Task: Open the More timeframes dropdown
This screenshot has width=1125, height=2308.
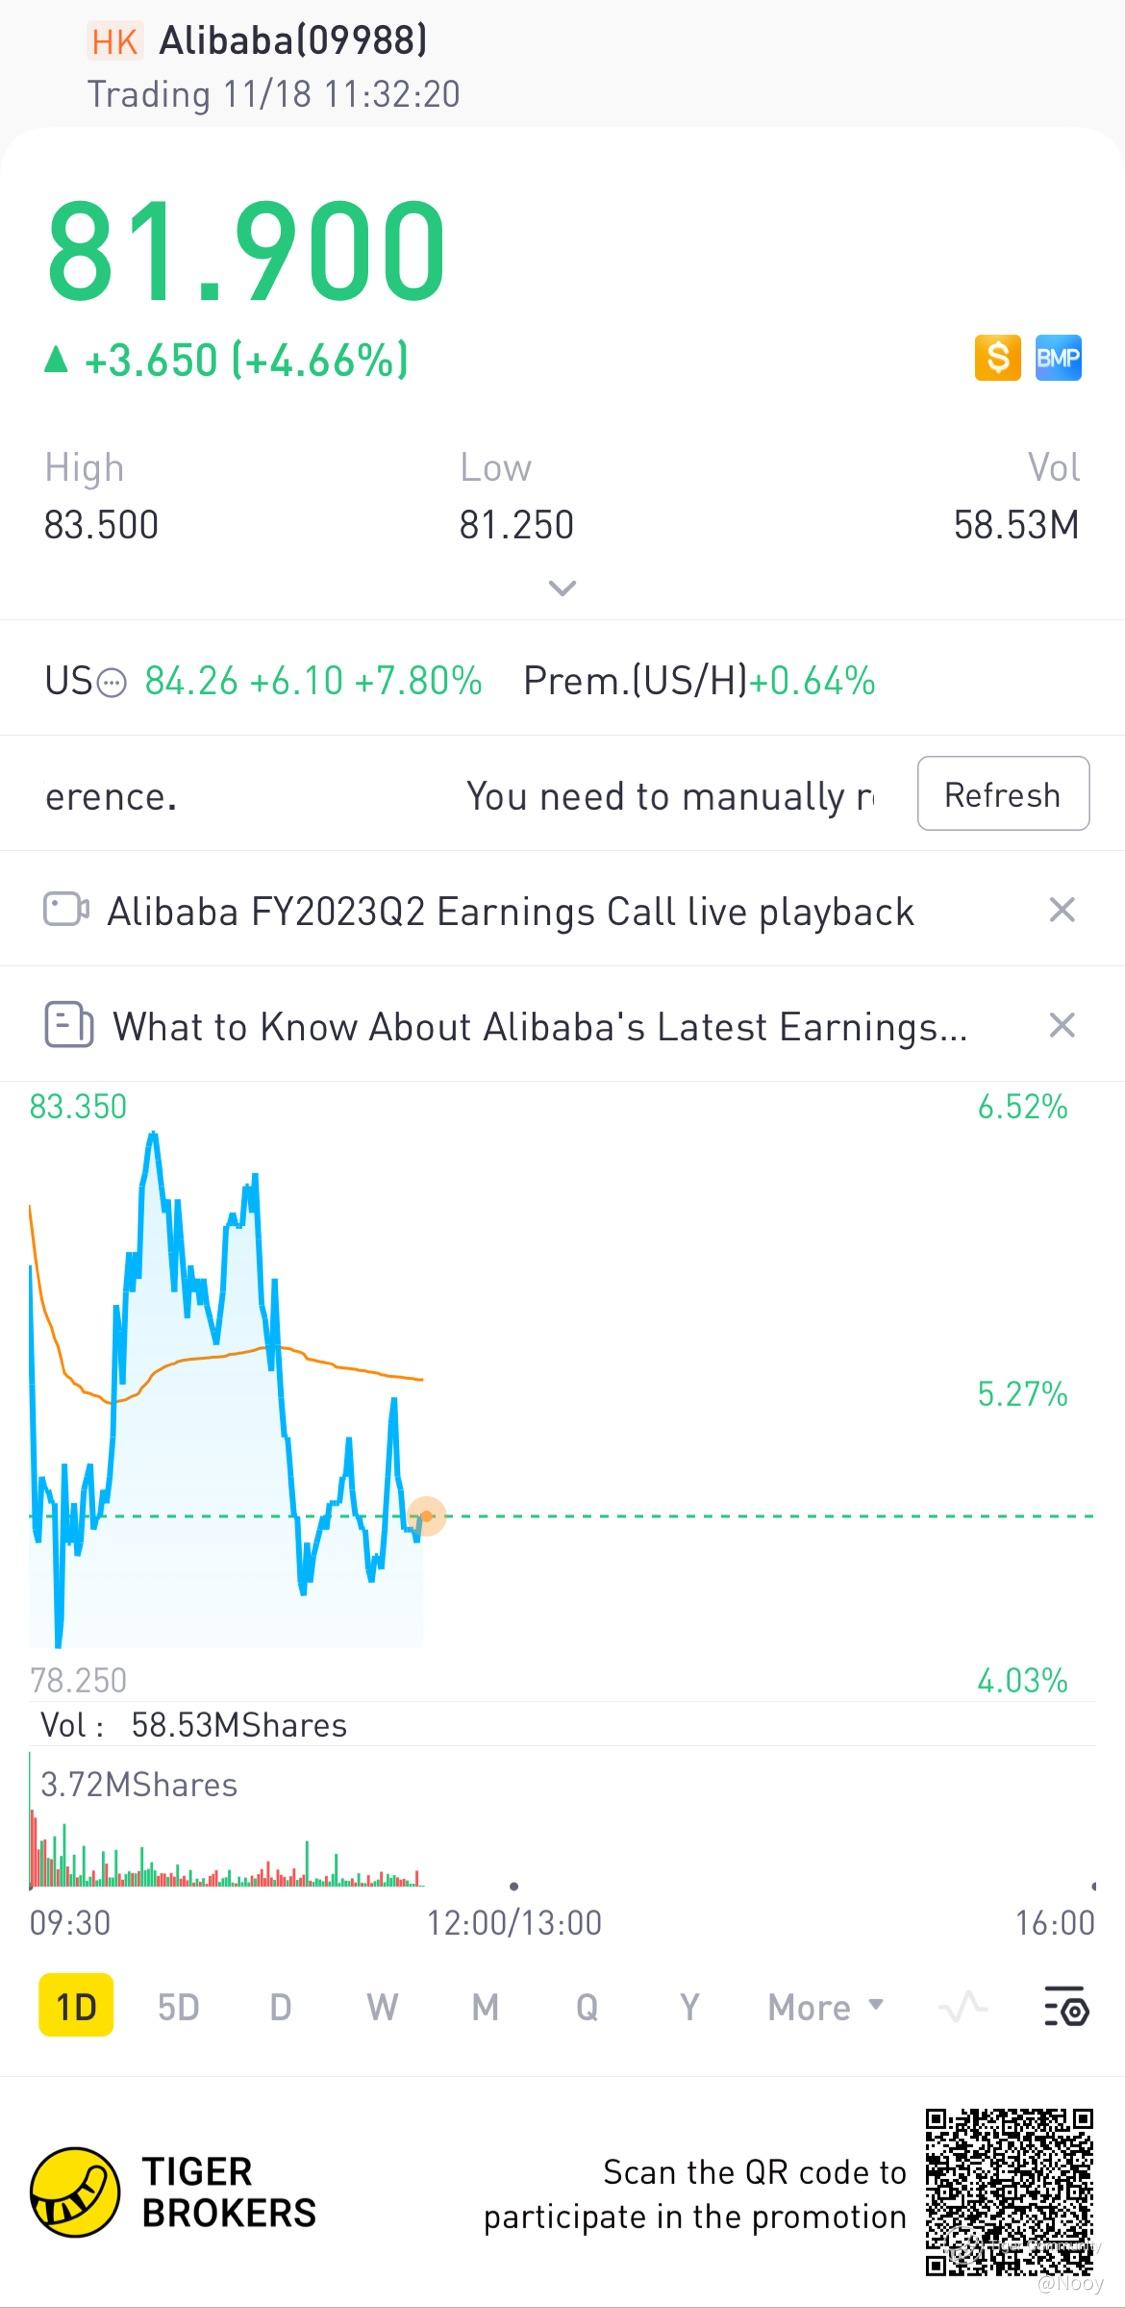Action: click(825, 2007)
